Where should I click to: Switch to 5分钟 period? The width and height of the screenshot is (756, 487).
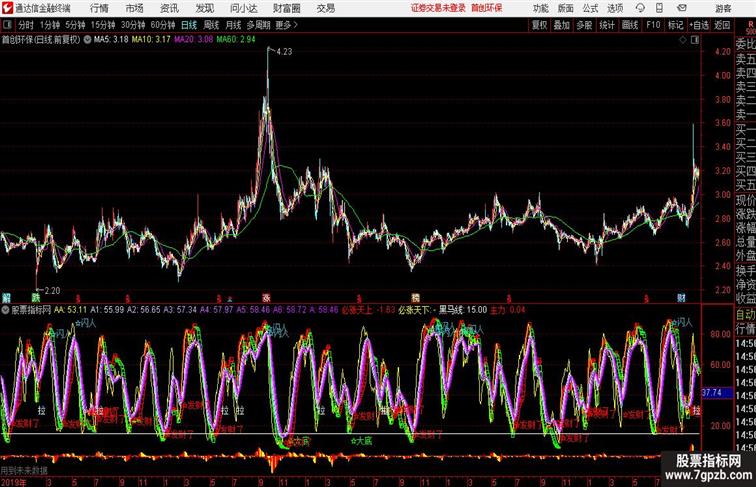pos(75,25)
